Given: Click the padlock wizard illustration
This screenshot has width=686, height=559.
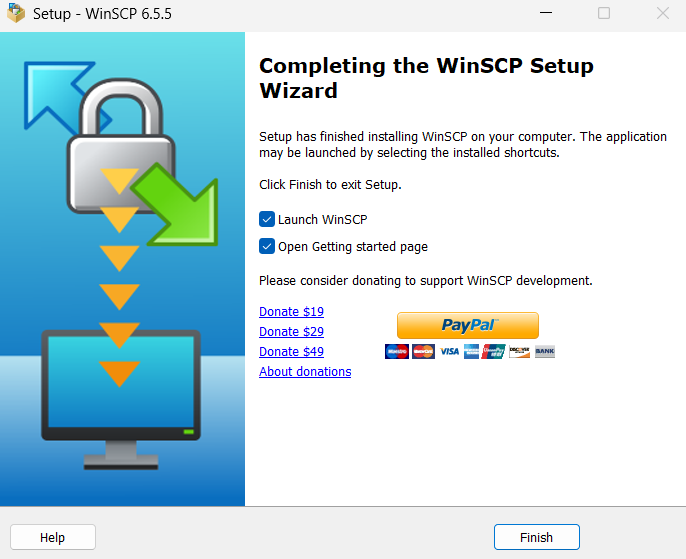Looking at the screenshot, I should click(x=121, y=147).
